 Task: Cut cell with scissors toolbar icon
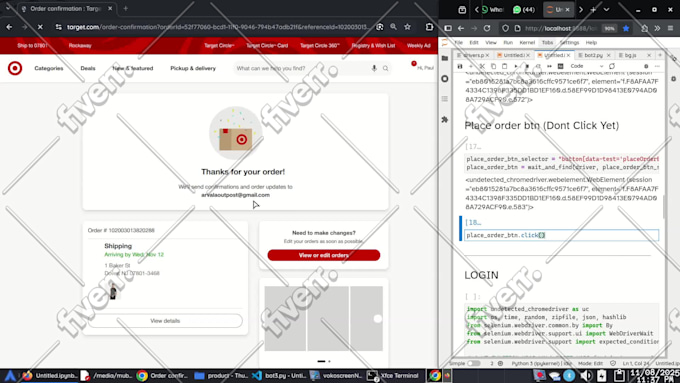point(482,66)
